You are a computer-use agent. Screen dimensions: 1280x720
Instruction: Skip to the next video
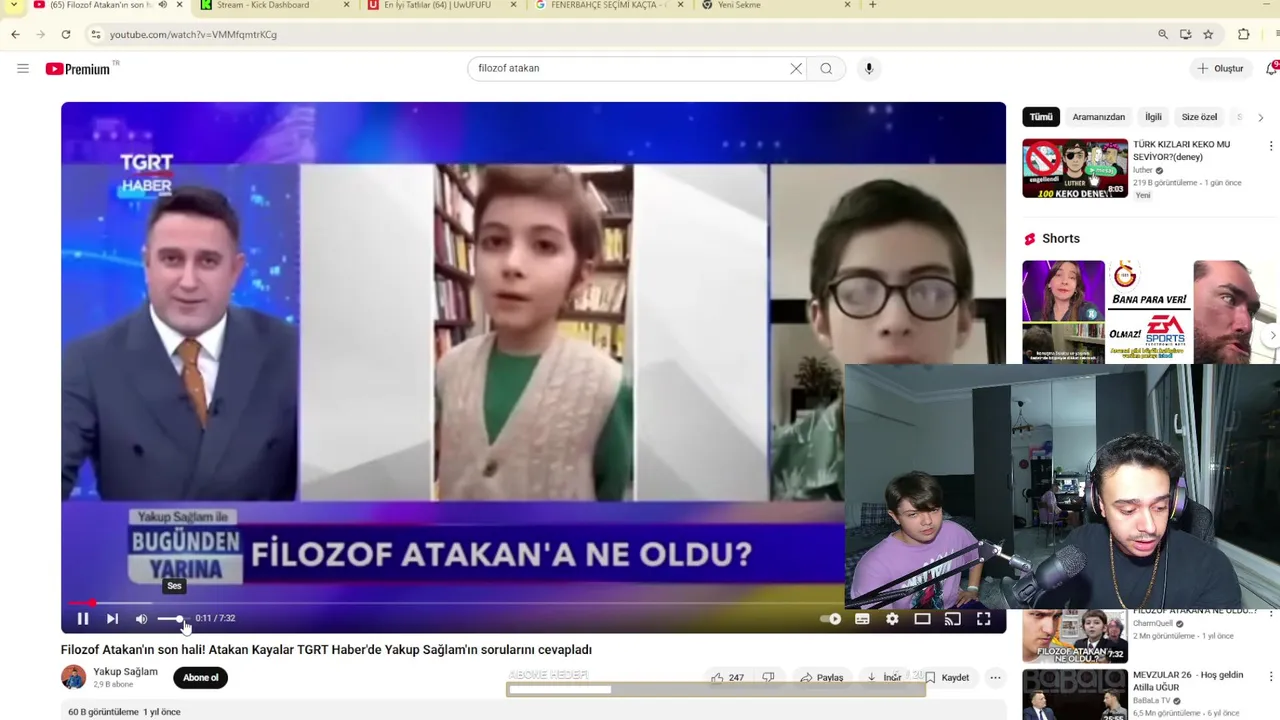pos(112,619)
